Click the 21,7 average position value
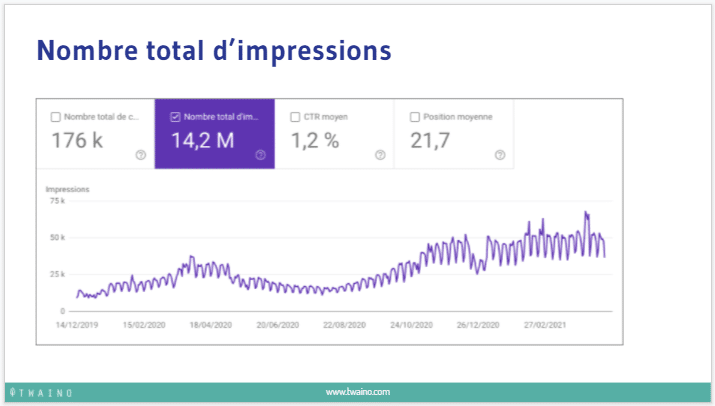The image size is (715, 406). (x=430, y=141)
